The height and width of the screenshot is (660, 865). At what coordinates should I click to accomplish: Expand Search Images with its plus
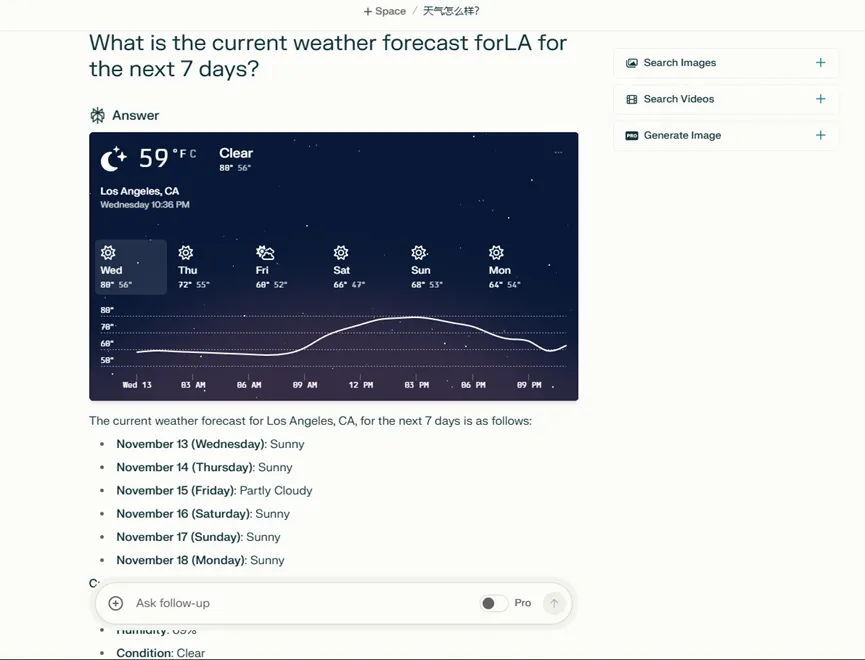coord(820,63)
